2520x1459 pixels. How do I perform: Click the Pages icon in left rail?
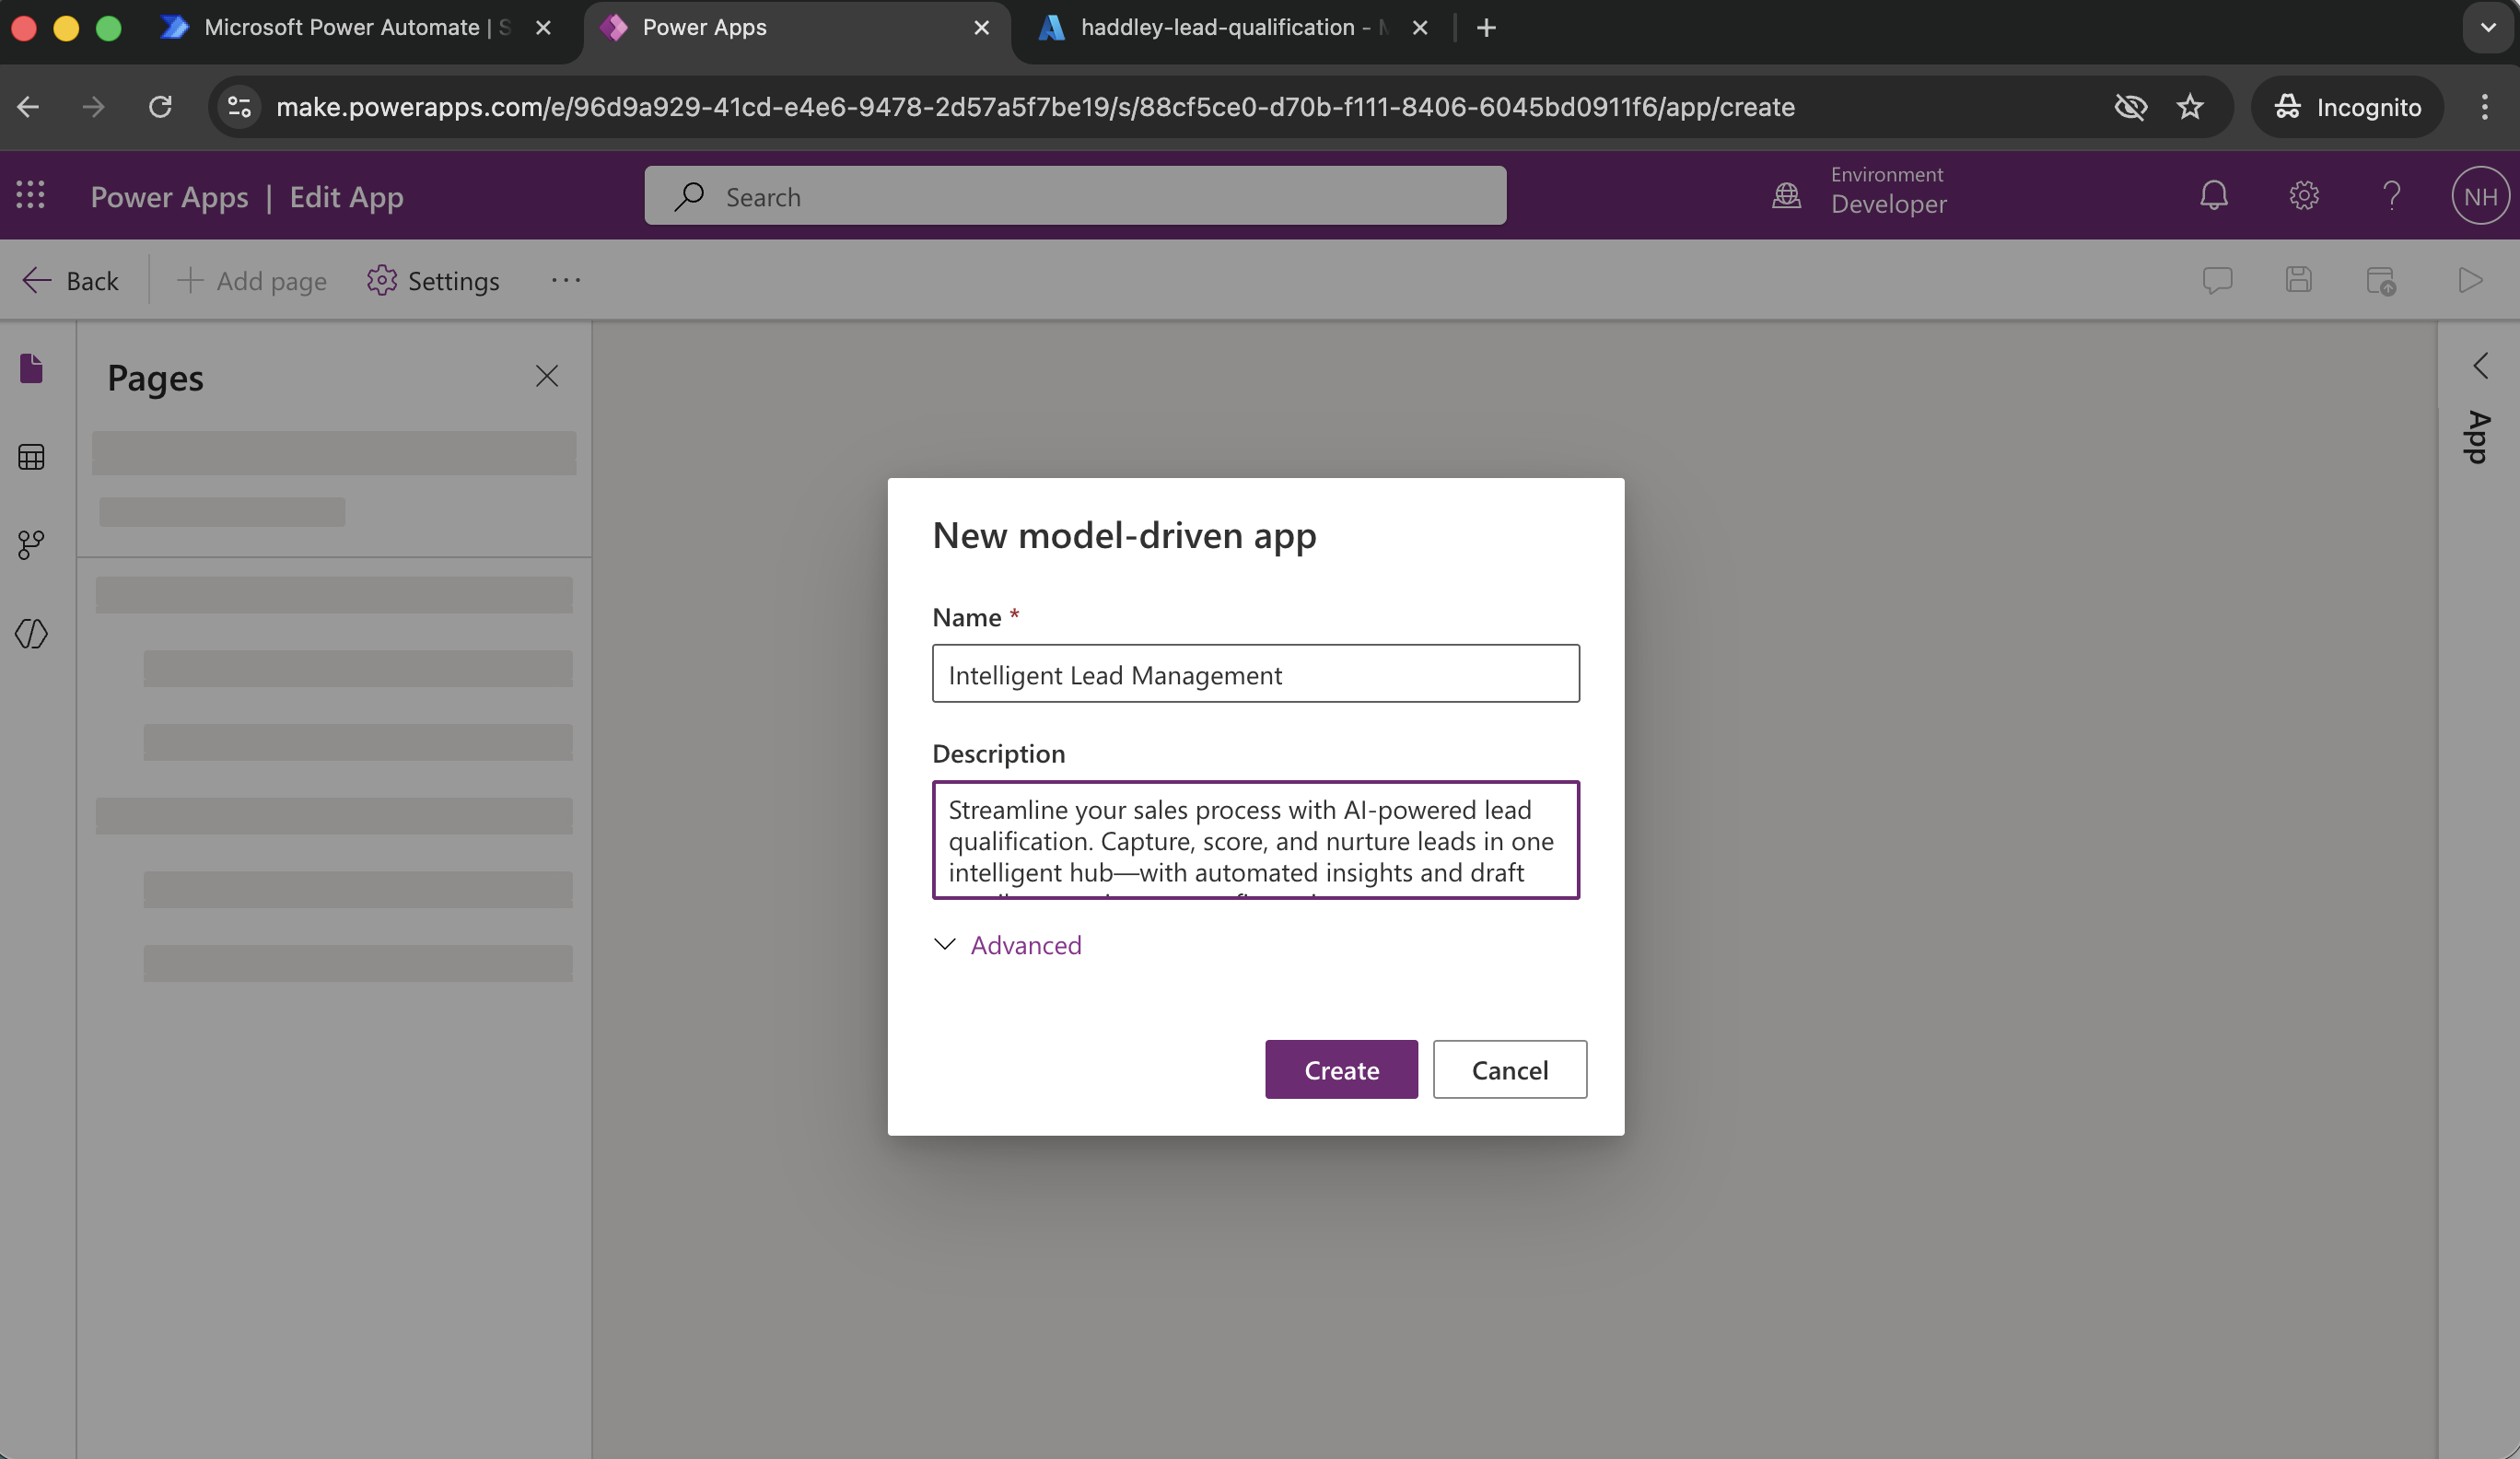(x=31, y=369)
